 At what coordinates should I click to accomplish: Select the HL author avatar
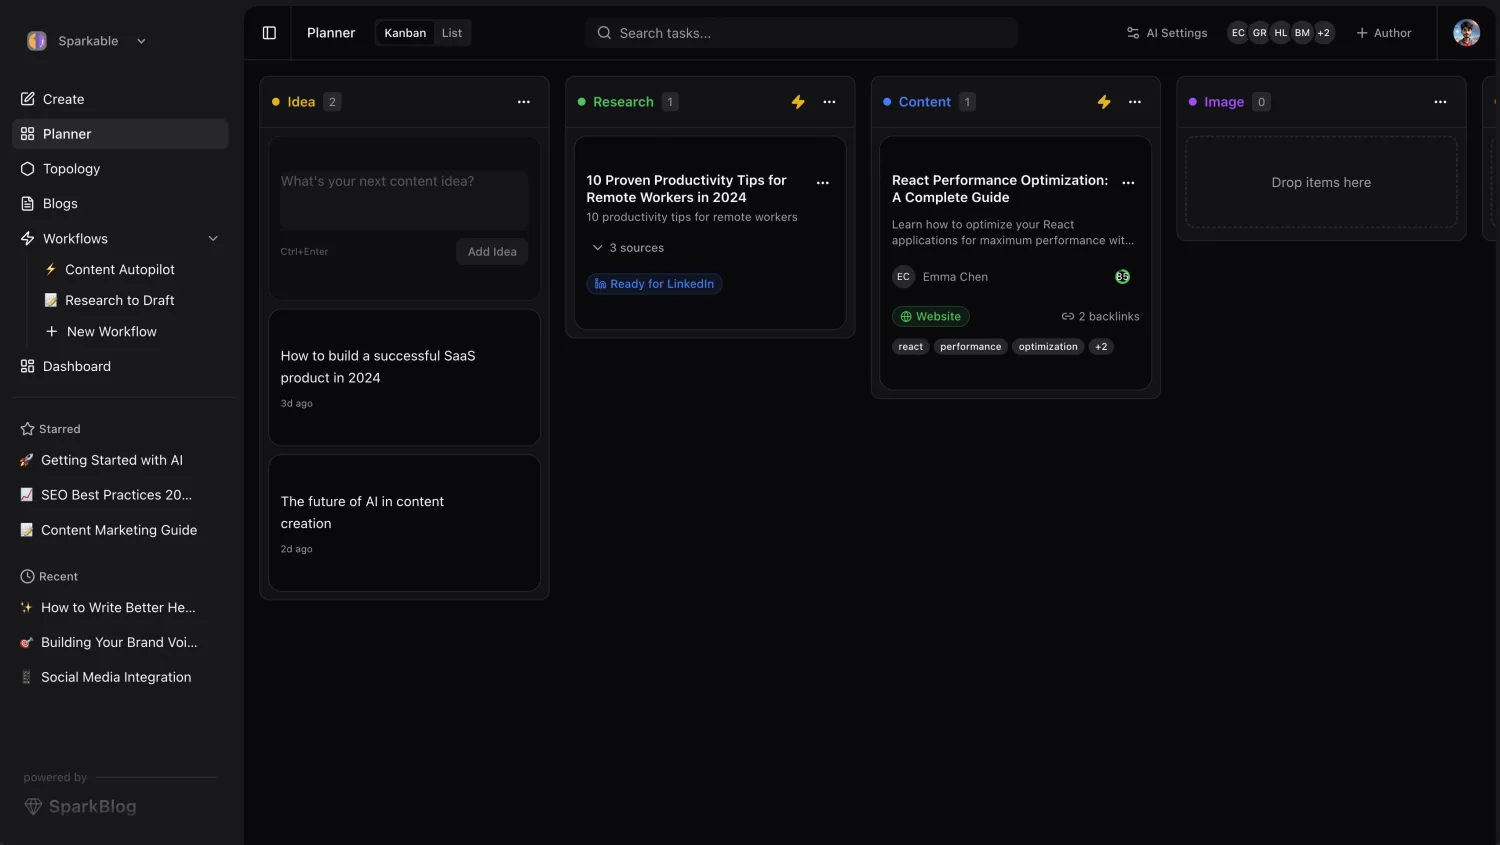point(1281,33)
